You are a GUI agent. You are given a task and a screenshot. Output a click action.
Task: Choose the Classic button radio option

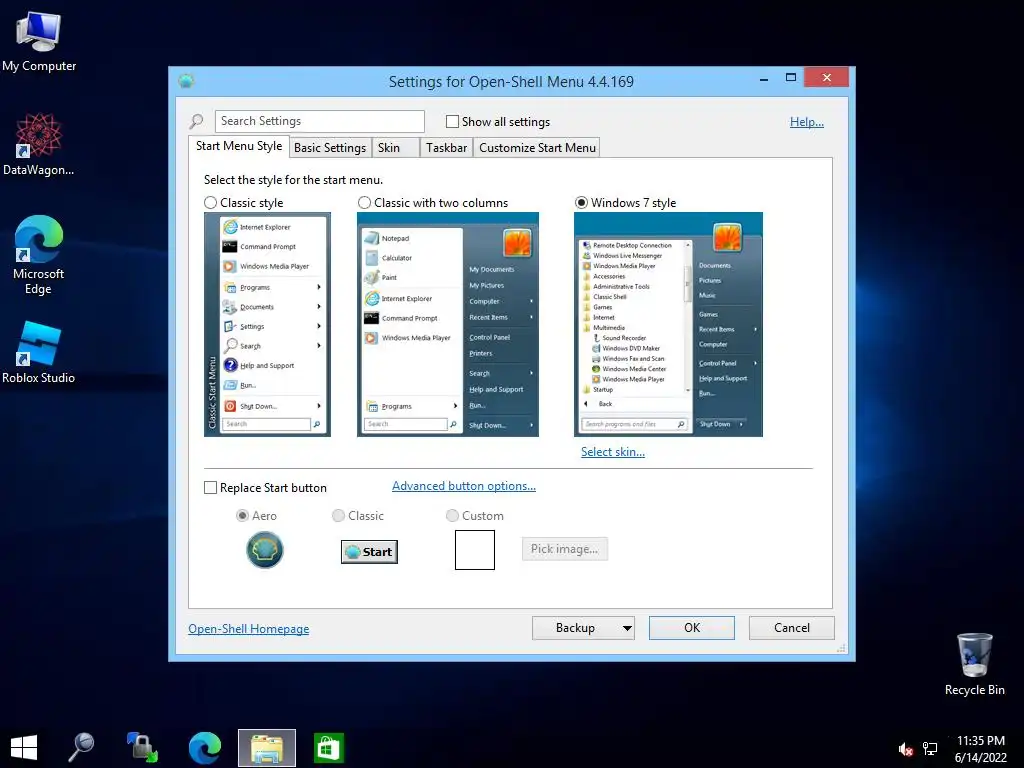point(338,516)
